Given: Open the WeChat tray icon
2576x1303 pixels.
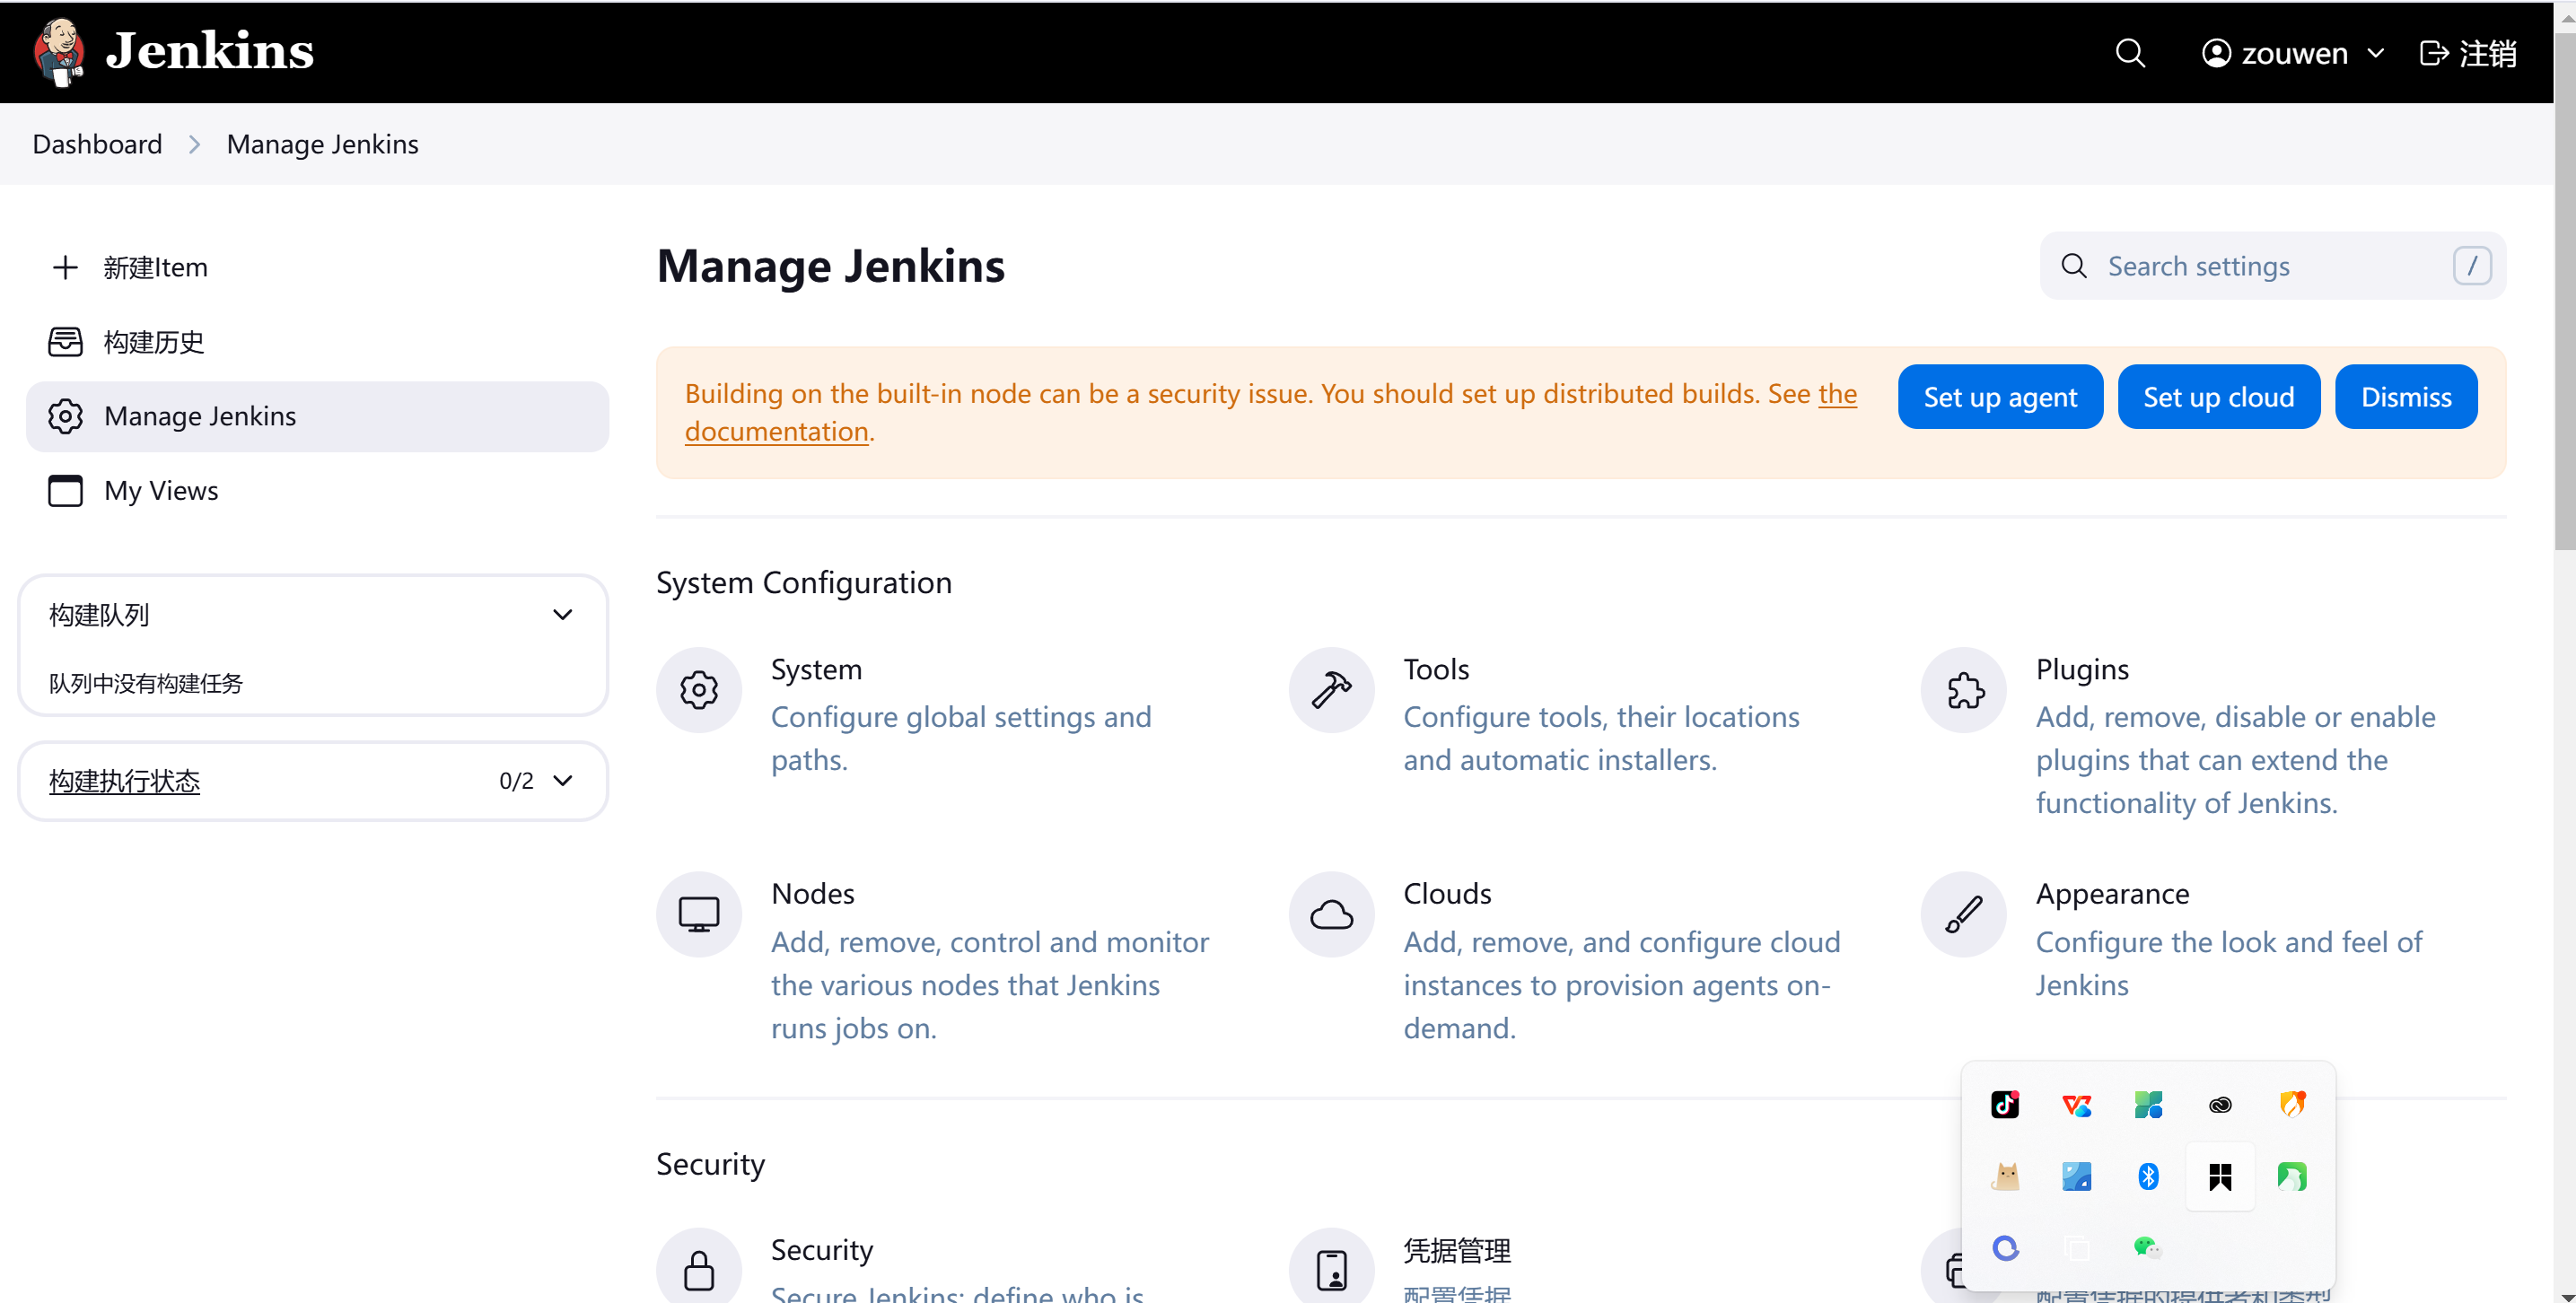Looking at the screenshot, I should 2147,1247.
